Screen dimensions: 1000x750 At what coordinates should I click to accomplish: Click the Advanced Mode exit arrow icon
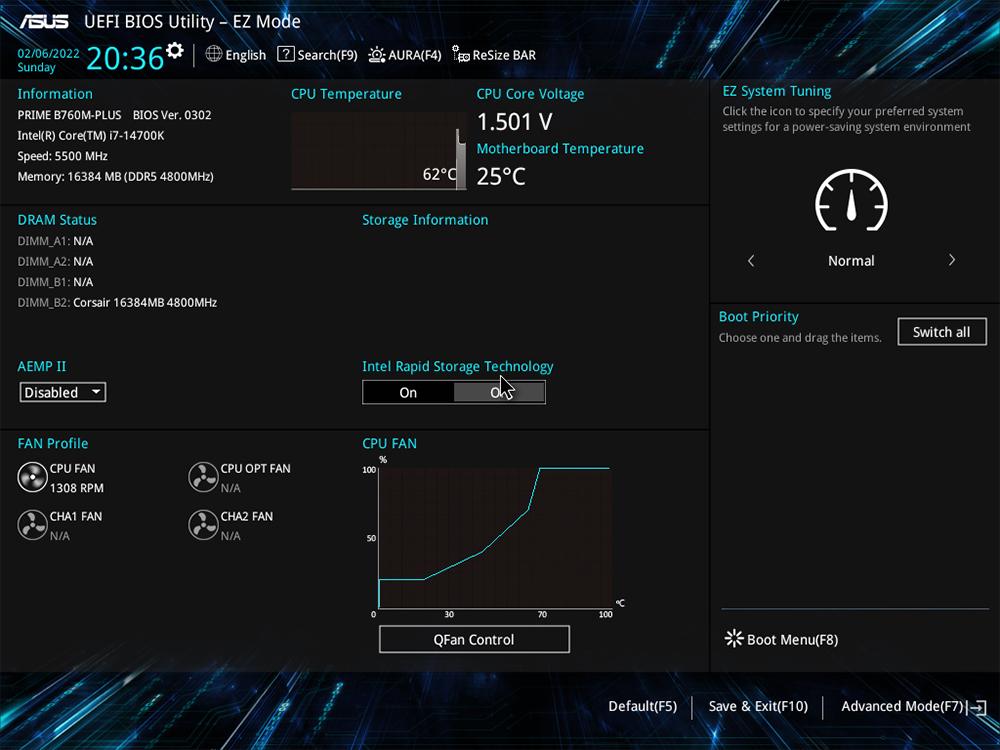[978, 707]
